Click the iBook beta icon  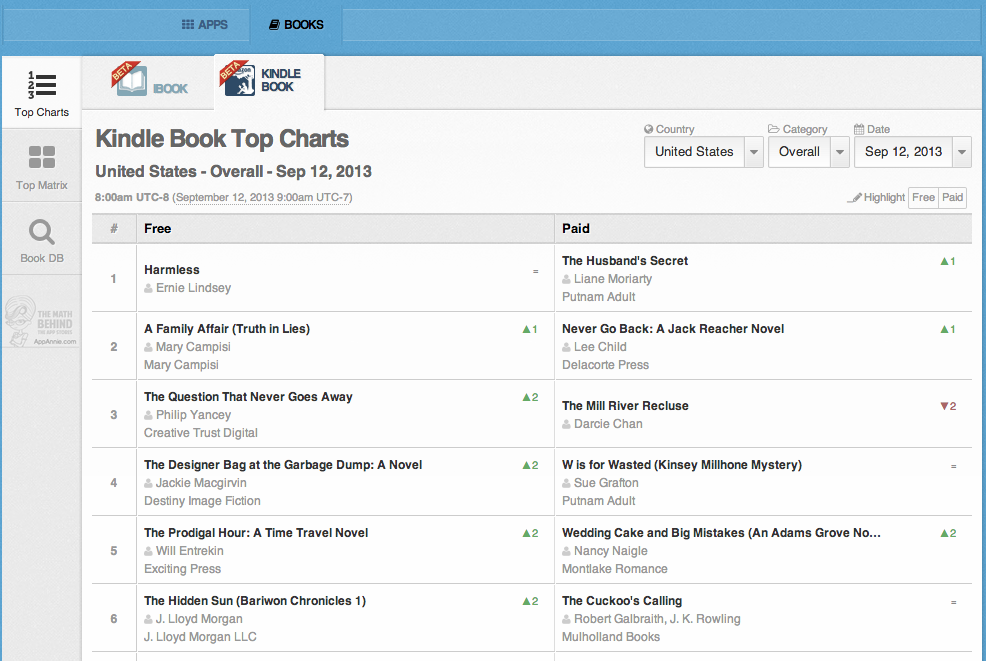pyautogui.click(x=129, y=79)
